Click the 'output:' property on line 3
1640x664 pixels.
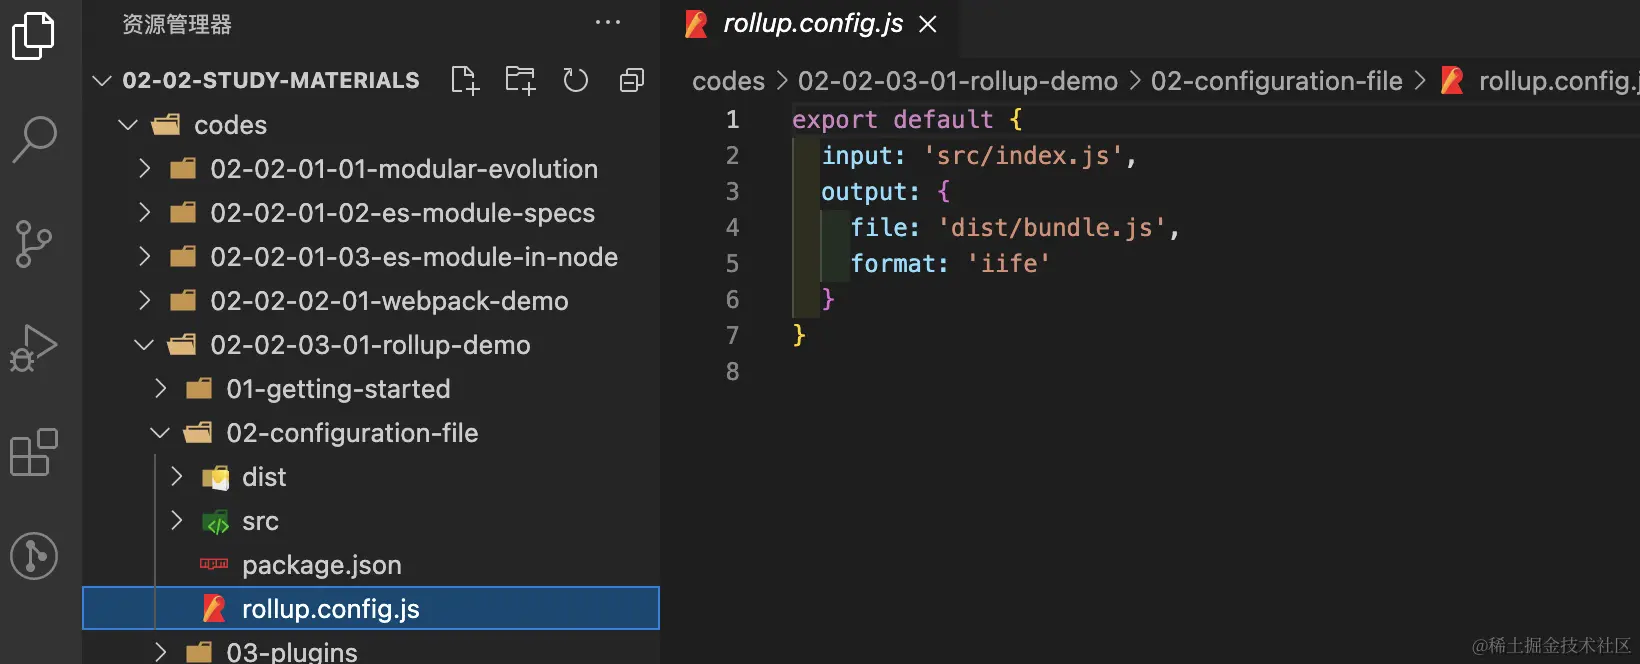pyautogui.click(x=870, y=192)
